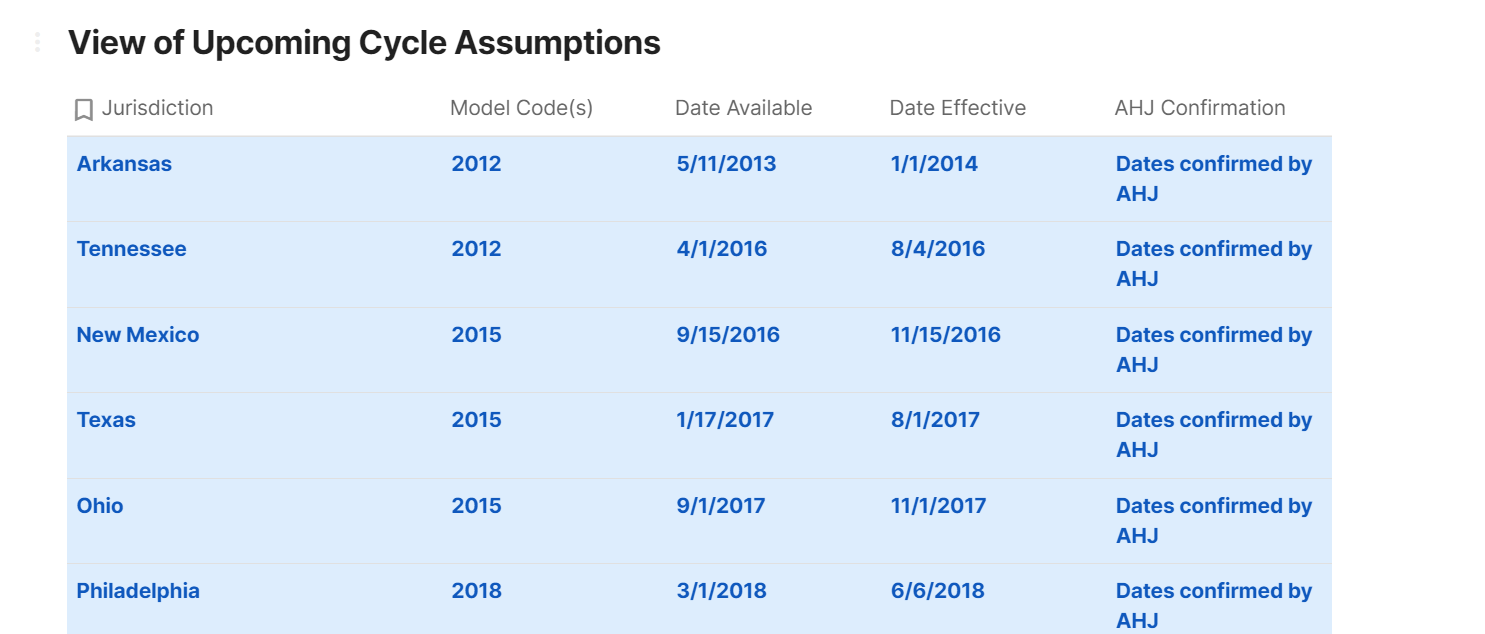This screenshot has width=1485, height=634.
Task: Click the drag handle dots beside the title
Action: pyautogui.click(x=37, y=42)
